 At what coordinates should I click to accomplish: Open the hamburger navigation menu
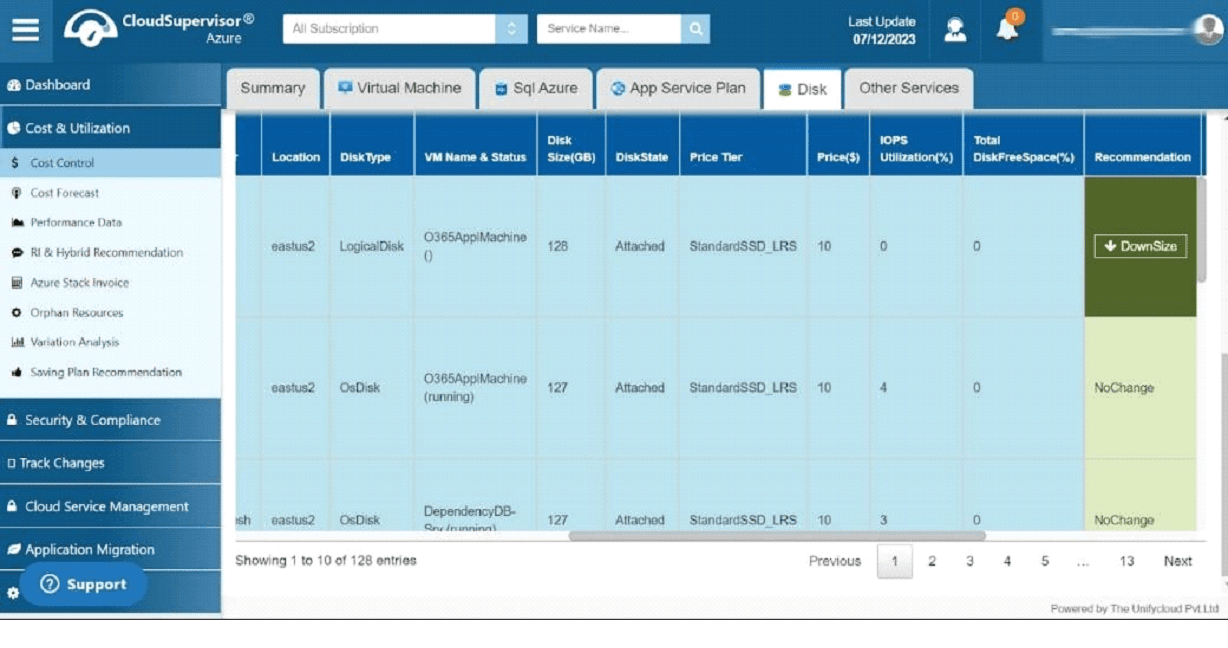[26, 29]
